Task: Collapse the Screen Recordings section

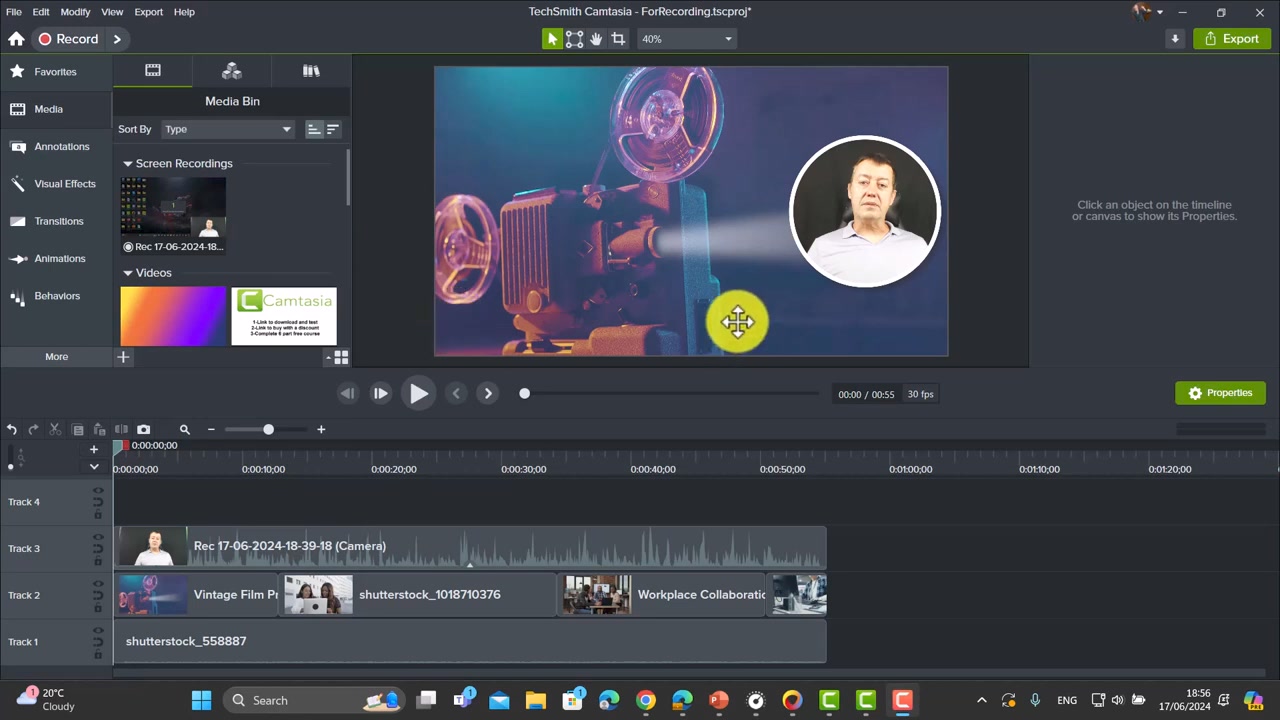Action: click(128, 164)
